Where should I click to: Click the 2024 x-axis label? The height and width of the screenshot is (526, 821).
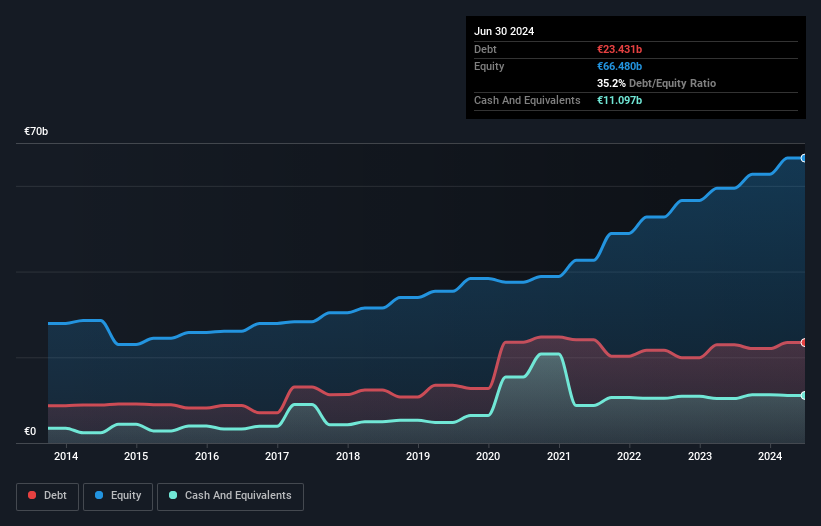(x=770, y=456)
